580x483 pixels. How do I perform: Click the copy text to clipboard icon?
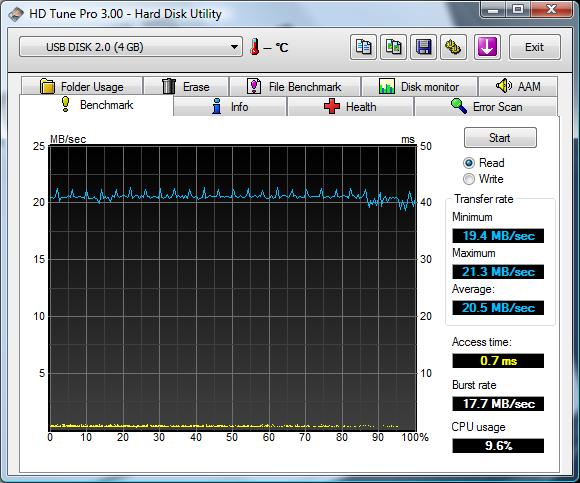coord(363,47)
